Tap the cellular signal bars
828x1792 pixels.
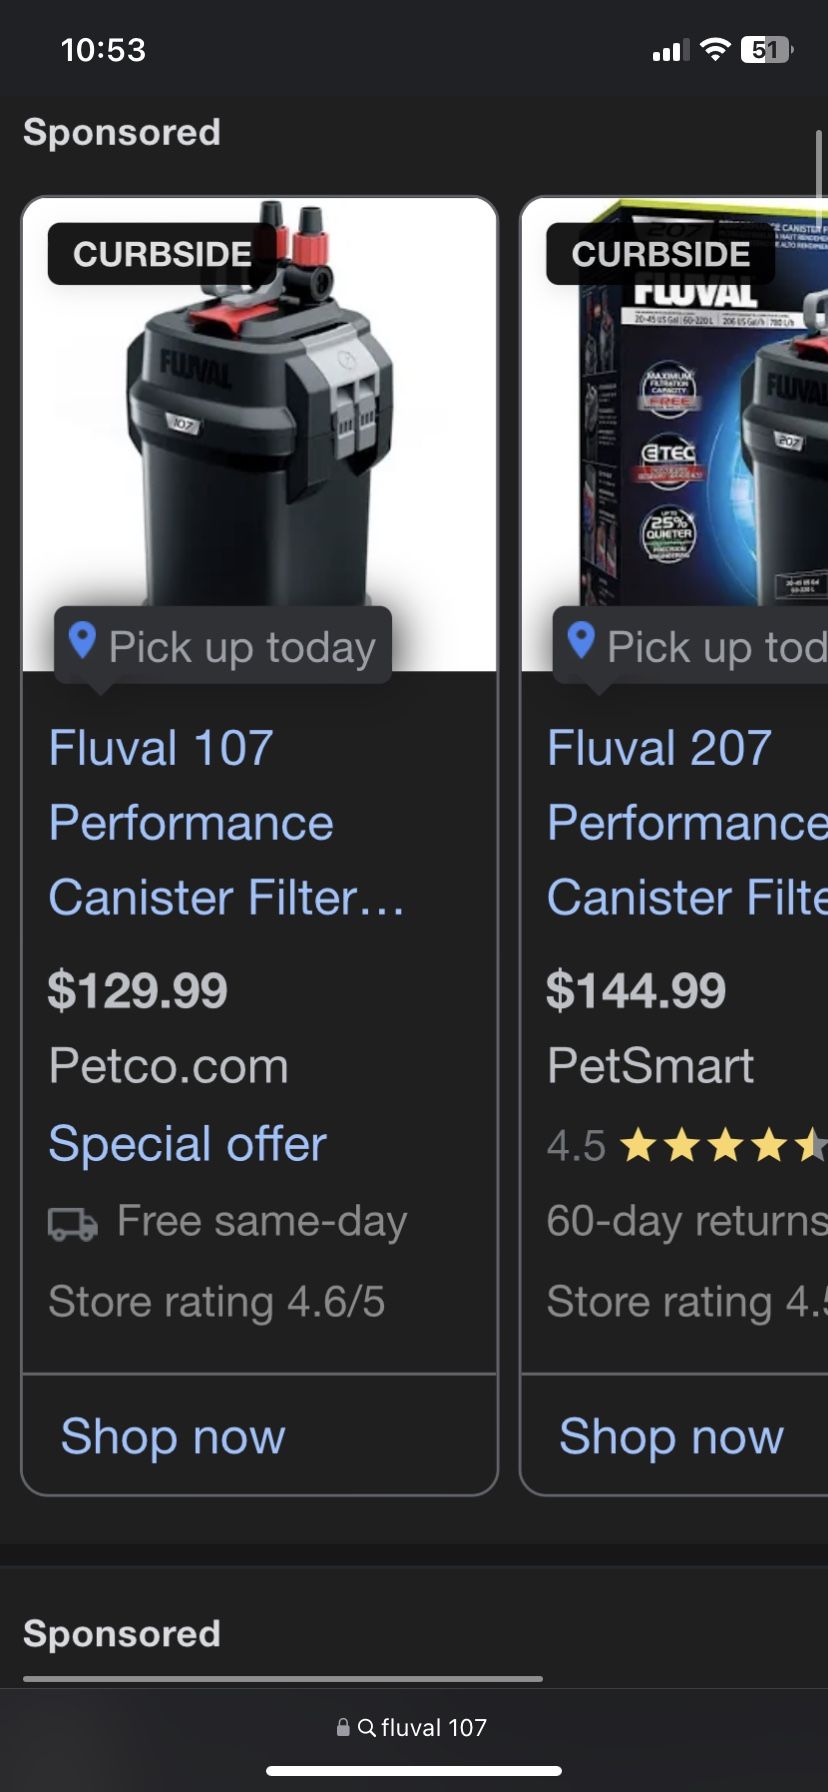tap(671, 50)
